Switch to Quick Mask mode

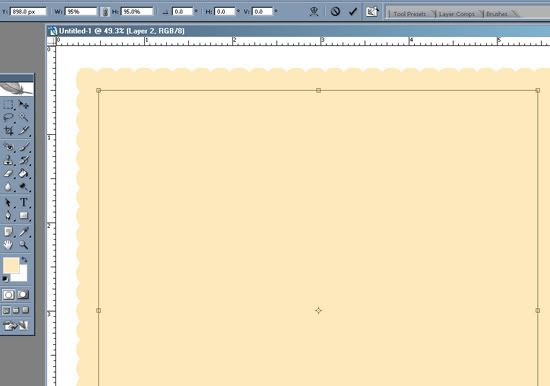click(23, 294)
